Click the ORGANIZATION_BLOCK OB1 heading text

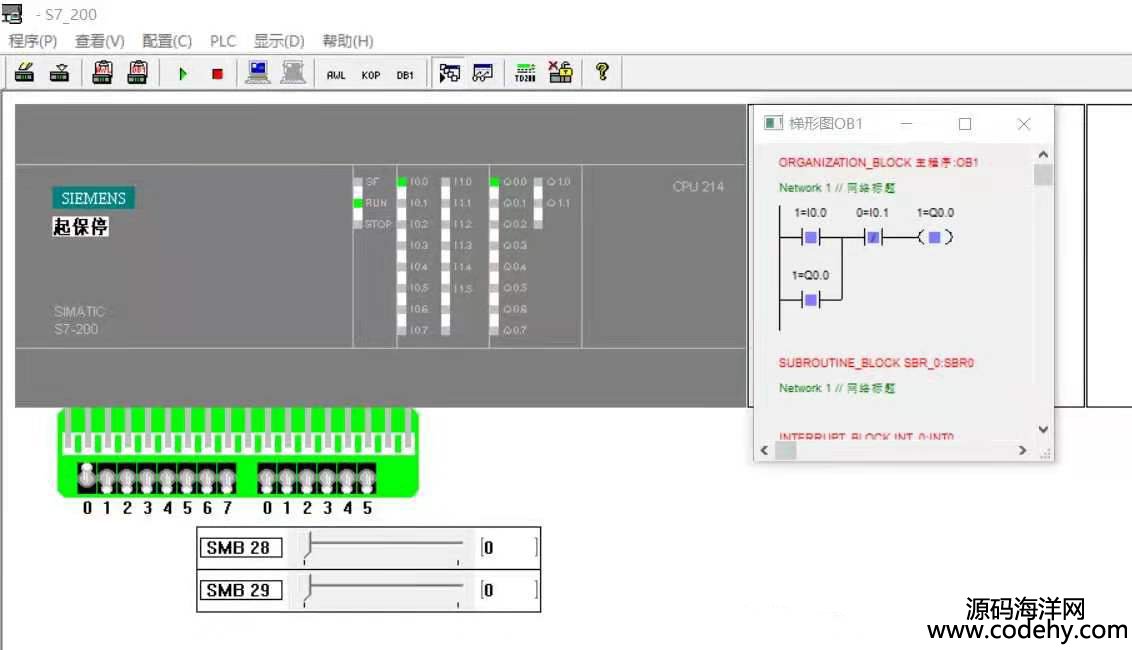[x=878, y=162]
